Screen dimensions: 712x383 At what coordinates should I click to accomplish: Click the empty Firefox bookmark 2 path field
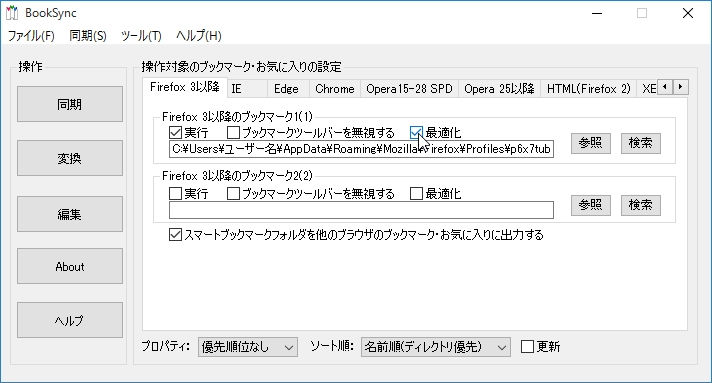[x=361, y=210]
